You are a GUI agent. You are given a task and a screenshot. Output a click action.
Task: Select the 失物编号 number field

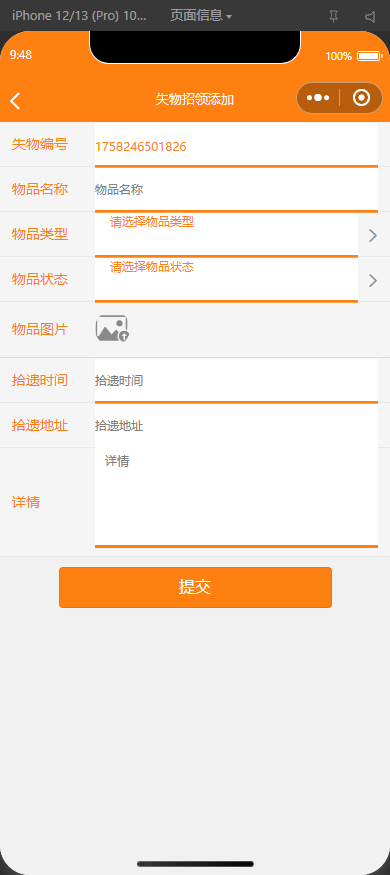[236, 145]
